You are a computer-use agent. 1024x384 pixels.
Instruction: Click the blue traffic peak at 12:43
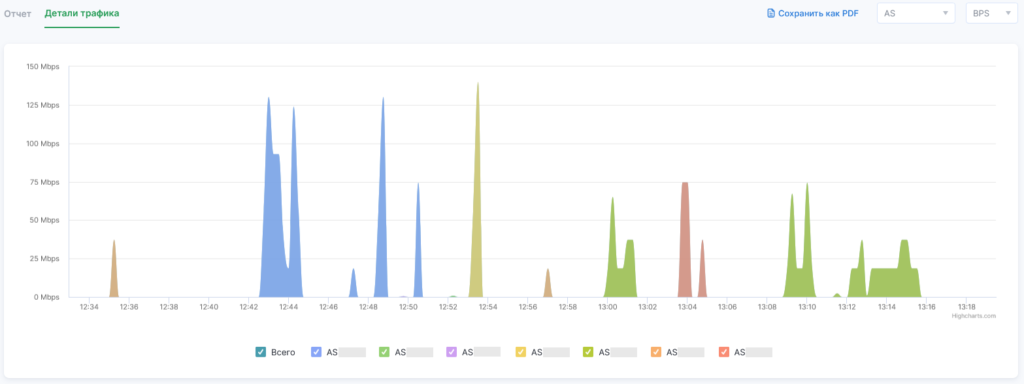[269, 196]
